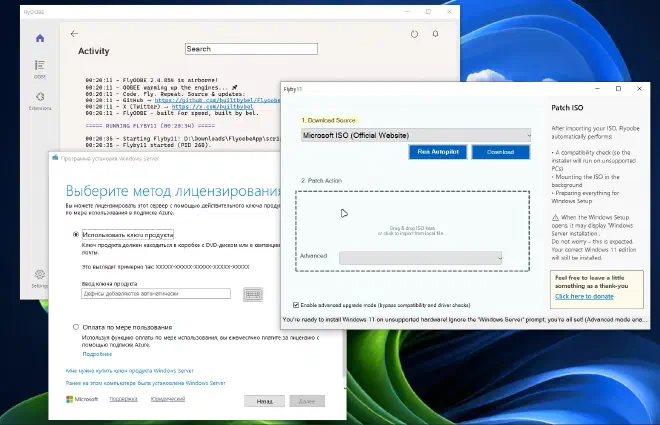Click Download button in Flyby11

[500, 152]
